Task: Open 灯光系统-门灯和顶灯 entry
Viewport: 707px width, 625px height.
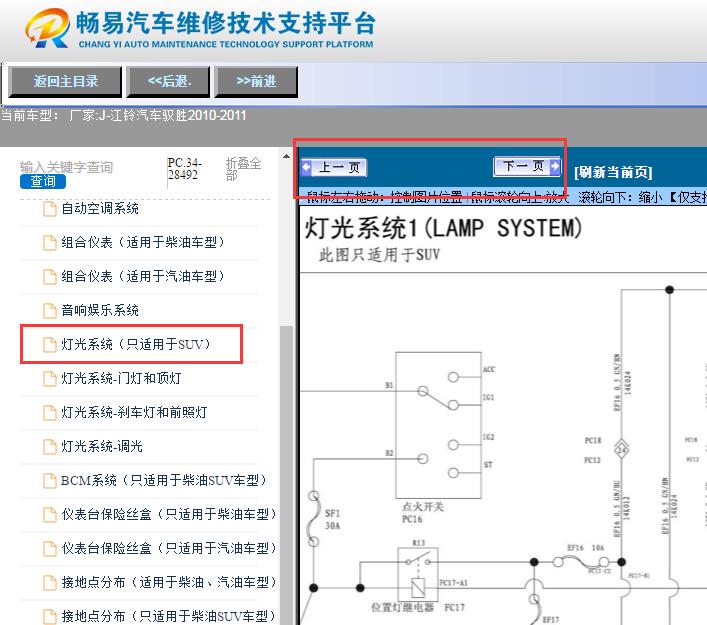Action: [x=121, y=378]
